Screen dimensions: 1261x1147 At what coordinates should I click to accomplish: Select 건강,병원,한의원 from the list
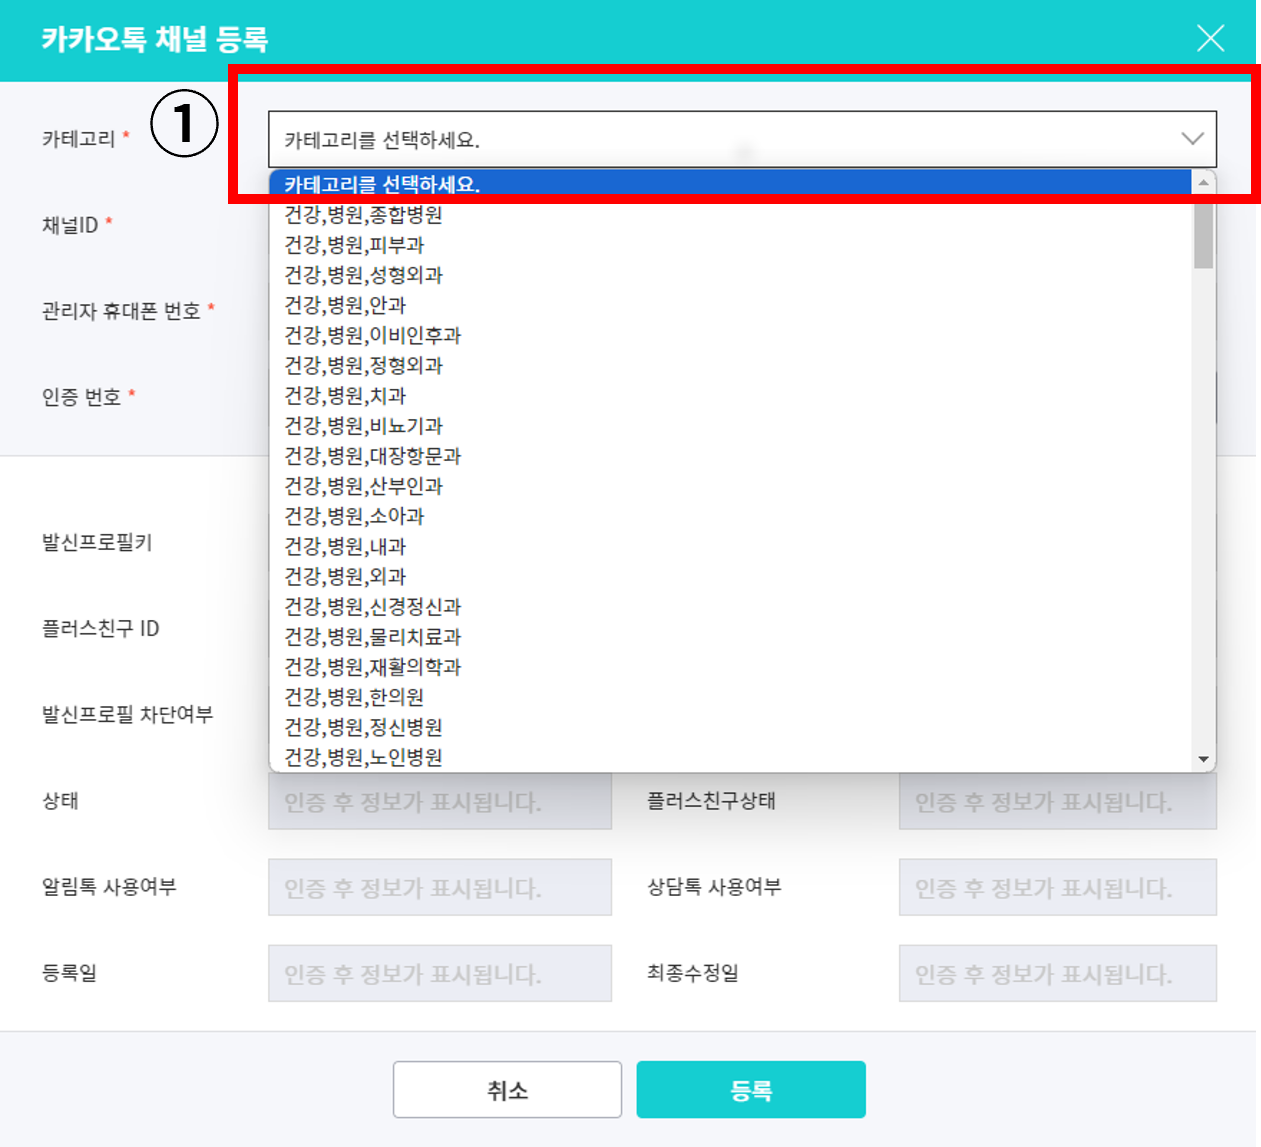[731, 697]
